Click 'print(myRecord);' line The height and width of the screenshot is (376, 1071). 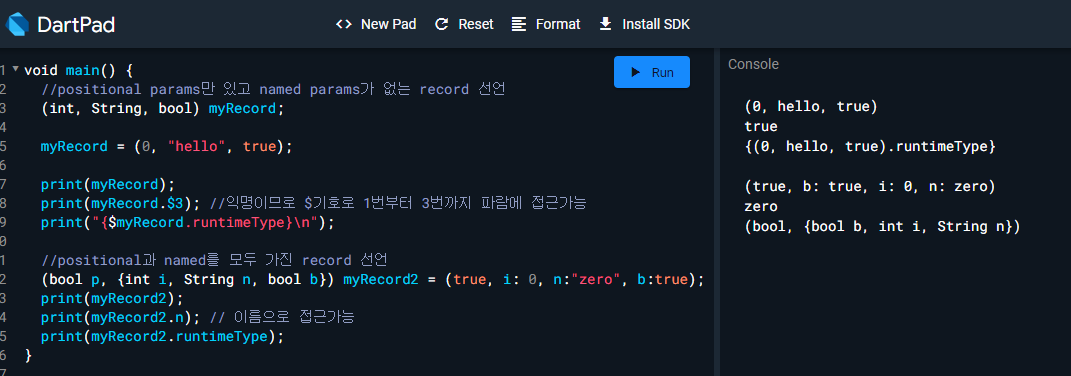click(x=107, y=184)
